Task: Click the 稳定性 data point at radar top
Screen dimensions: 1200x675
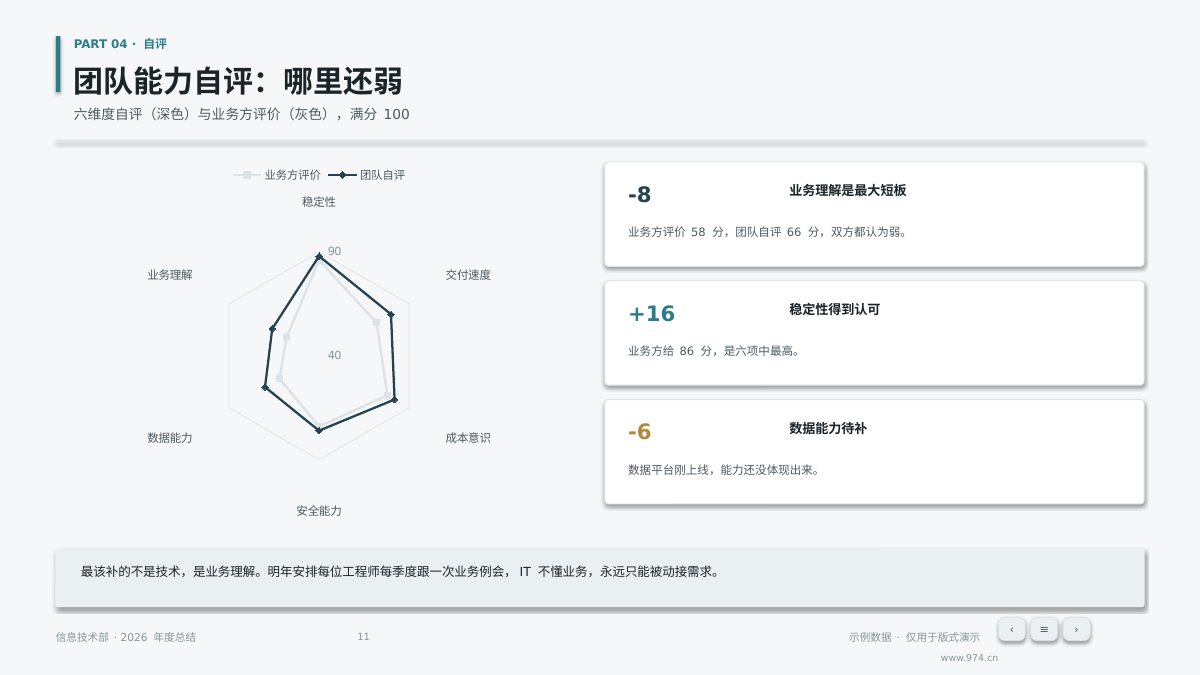Action: coord(319,257)
